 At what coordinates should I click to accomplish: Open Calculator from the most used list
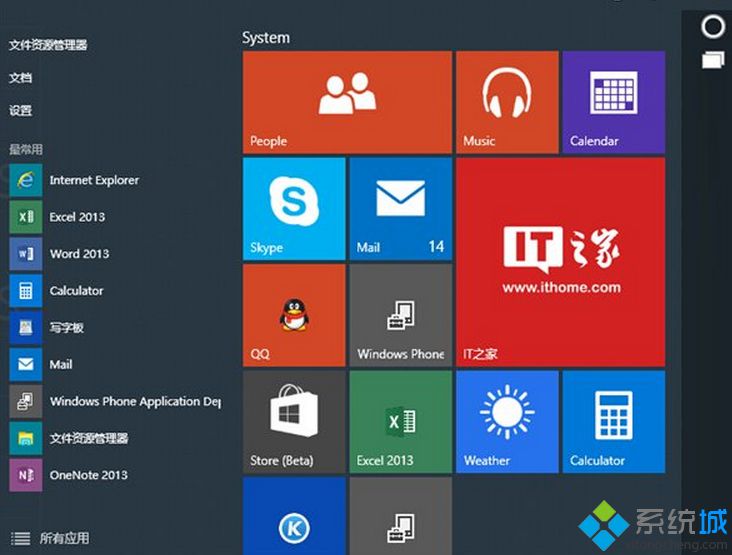[57, 291]
